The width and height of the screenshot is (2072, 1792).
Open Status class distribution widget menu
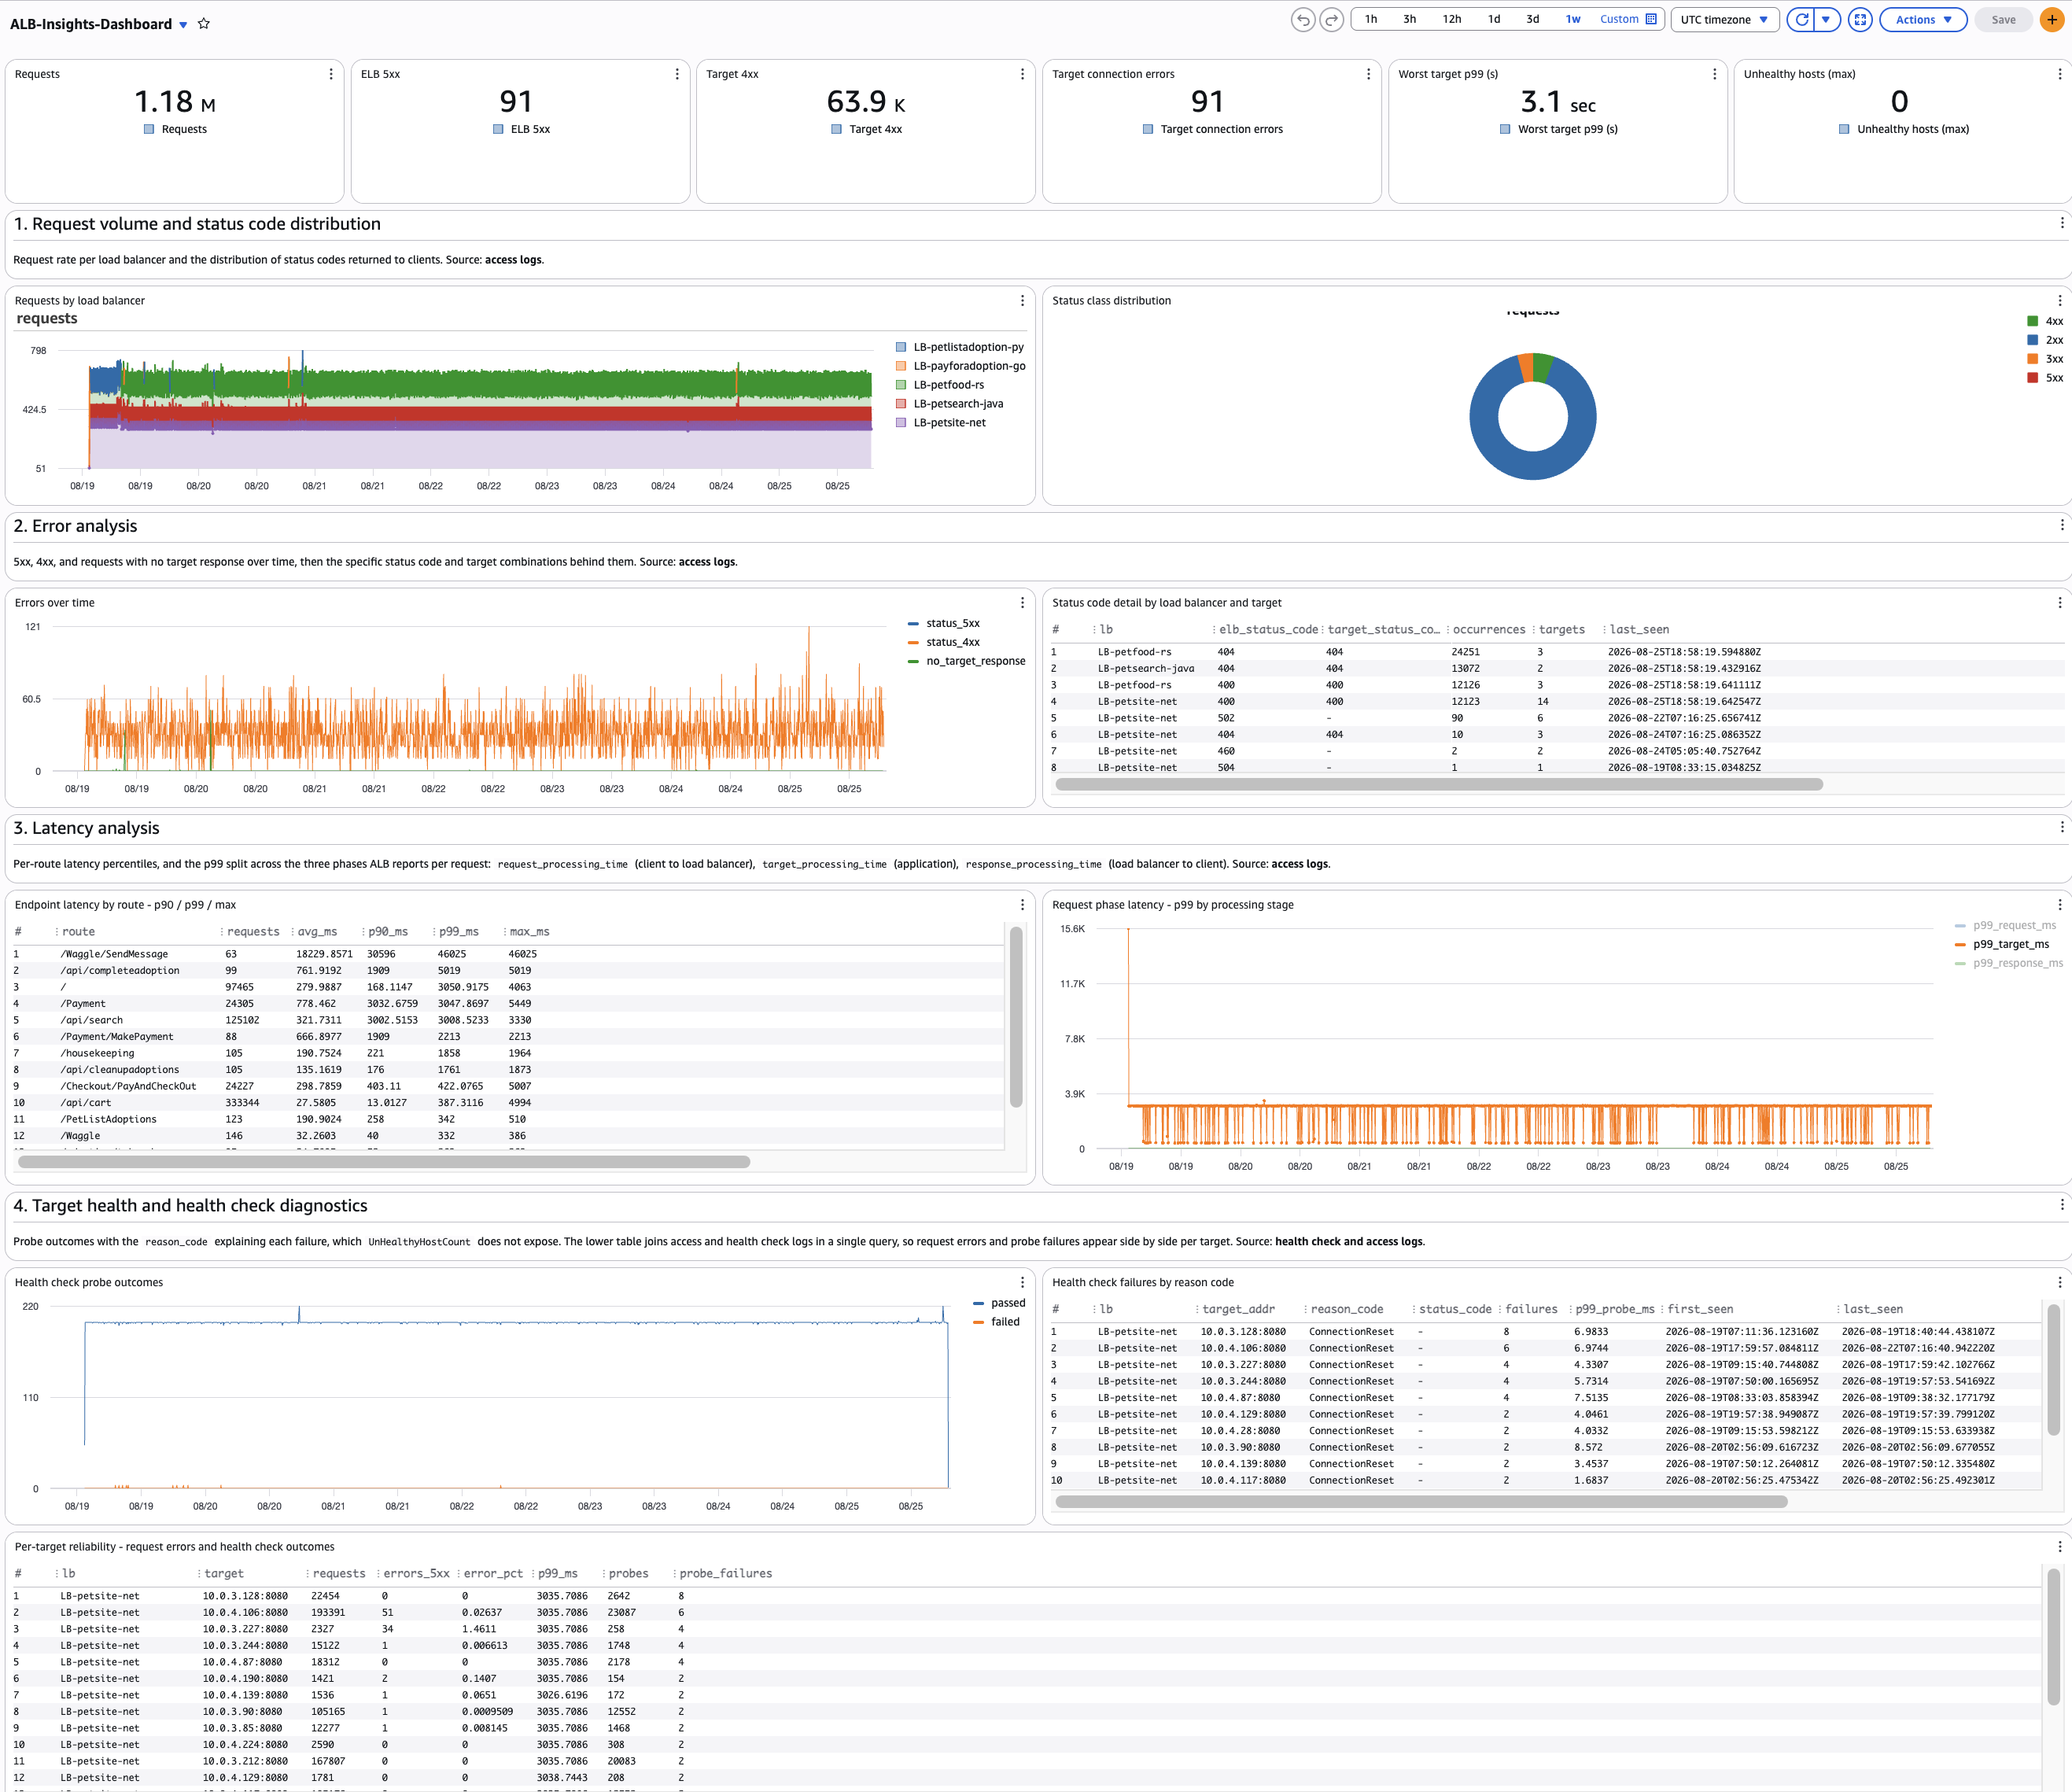[2059, 300]
